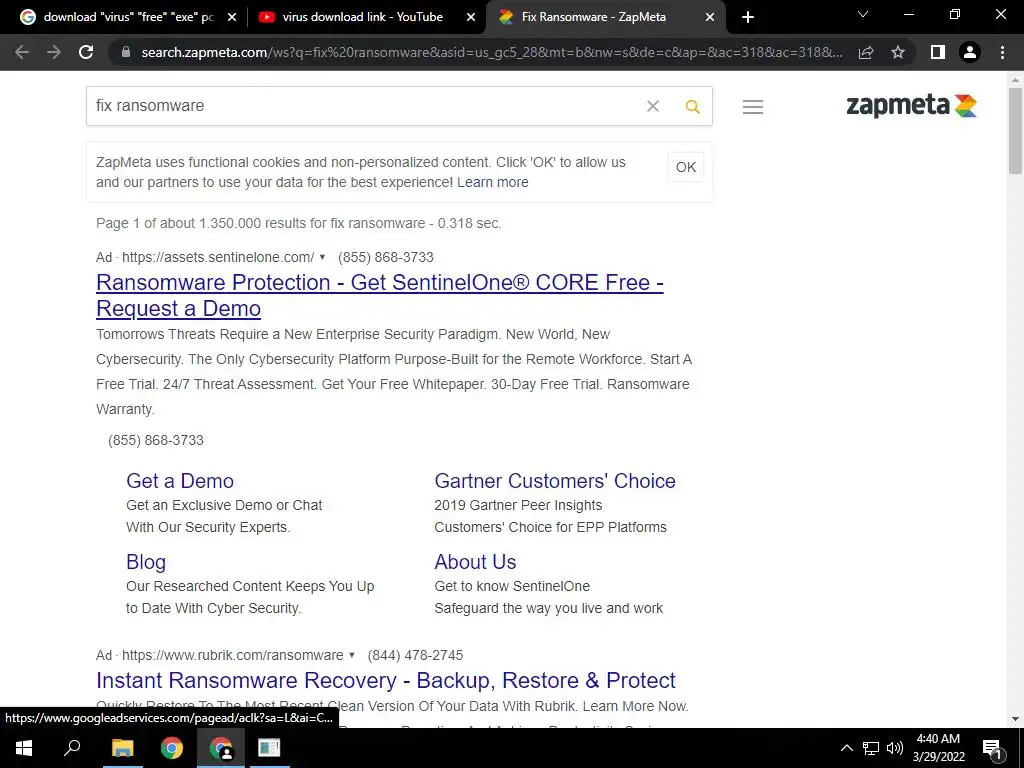Open first Chrome taskbar icon
Image resolution: width=1024 pixels, height=768 pixels.
172,748
